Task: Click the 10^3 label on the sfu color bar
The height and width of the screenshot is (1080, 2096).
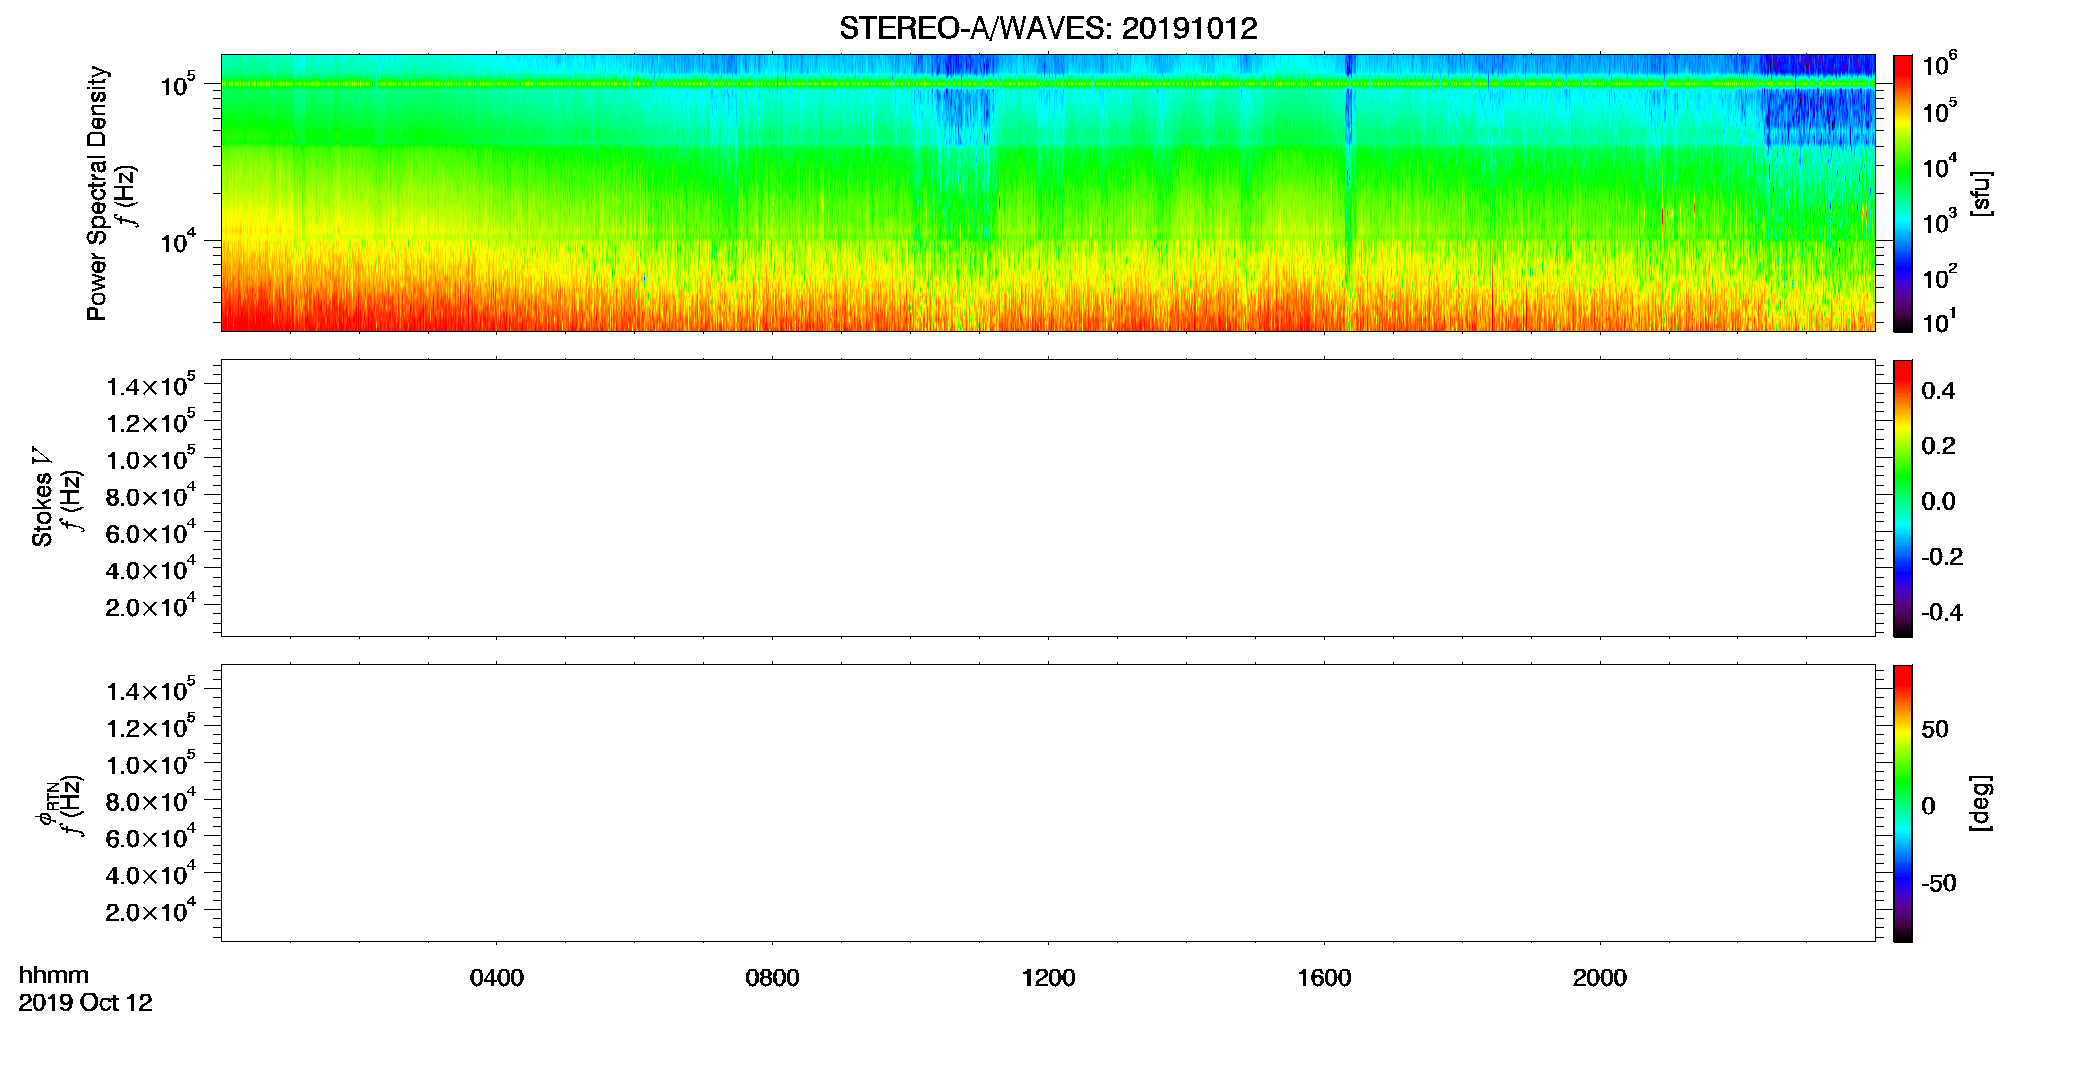Action: pyautogui.click(x=1939, y=221)
